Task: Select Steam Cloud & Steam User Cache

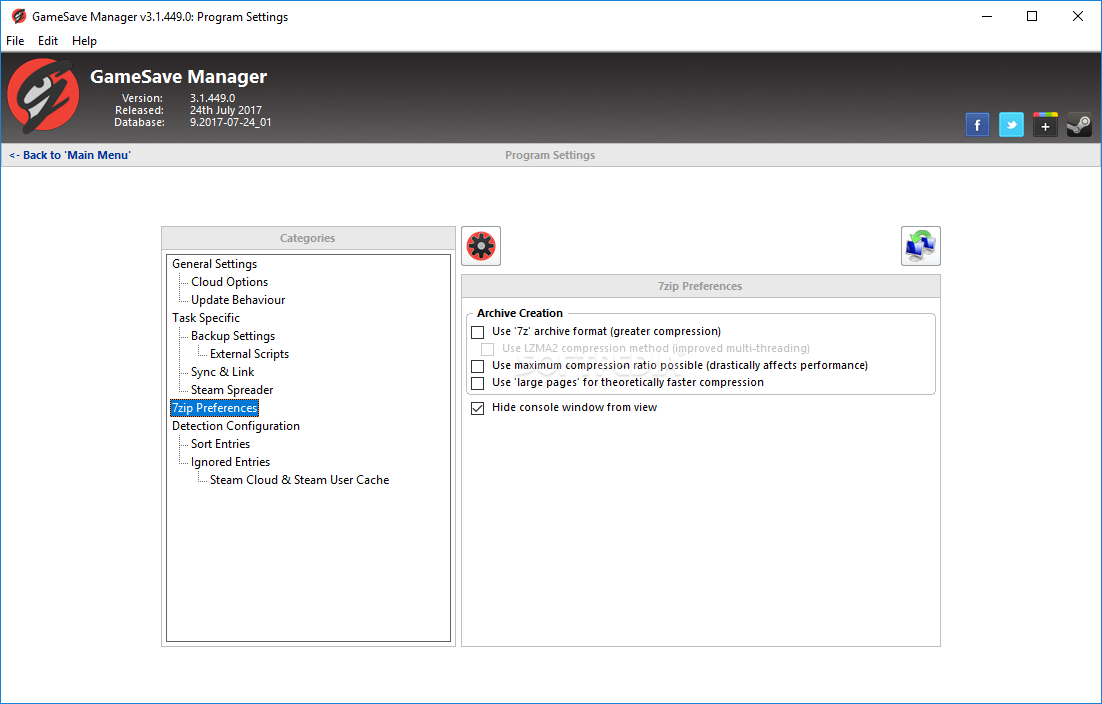Action: tap(299, 480)
